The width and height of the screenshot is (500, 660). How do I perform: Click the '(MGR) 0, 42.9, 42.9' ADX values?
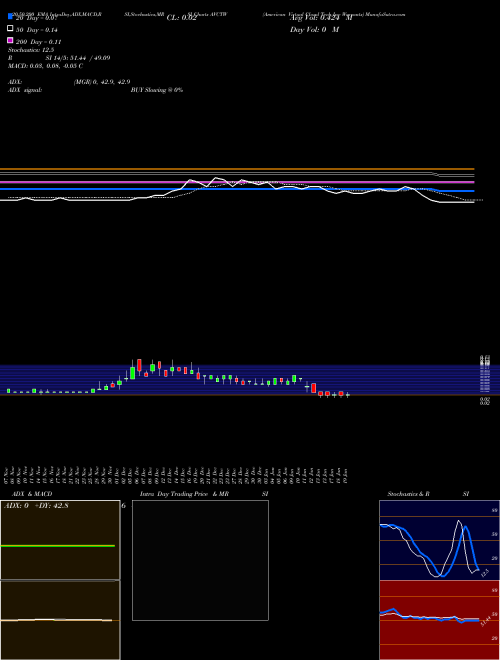pos(102,82)
